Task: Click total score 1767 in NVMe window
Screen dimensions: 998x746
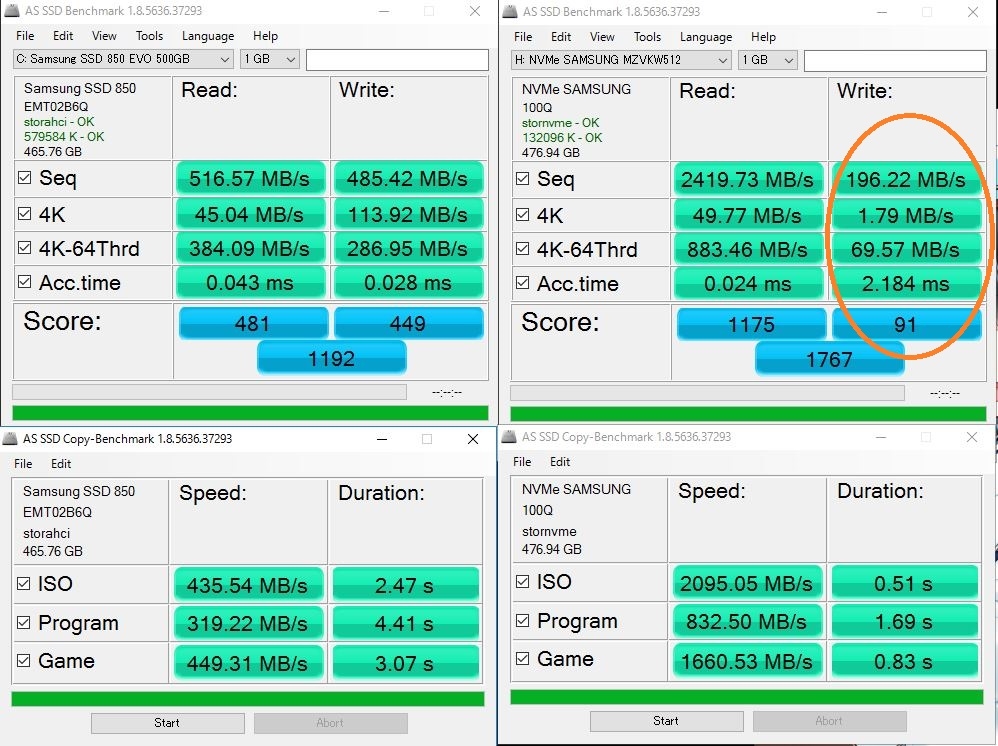Action: pos(829,359)
